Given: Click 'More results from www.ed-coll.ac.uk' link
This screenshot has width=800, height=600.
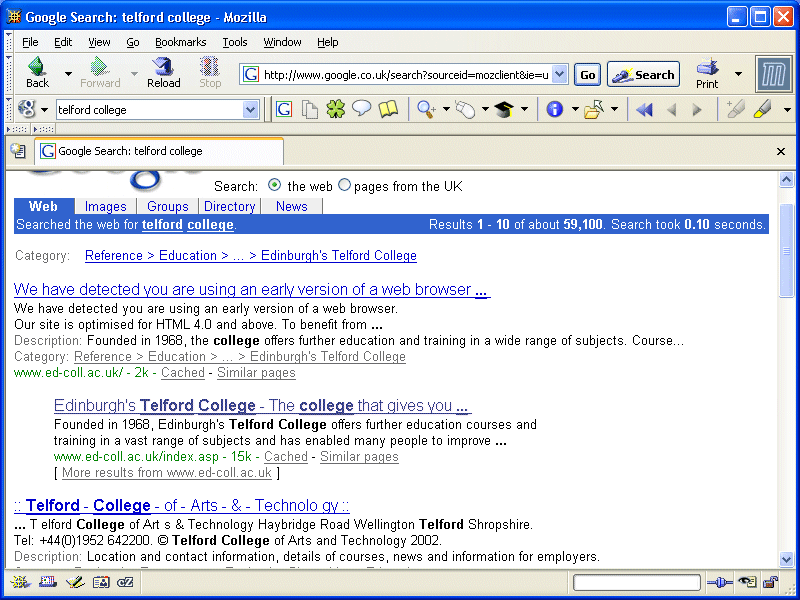Looking at the screenshot, I should click(167, 472).
